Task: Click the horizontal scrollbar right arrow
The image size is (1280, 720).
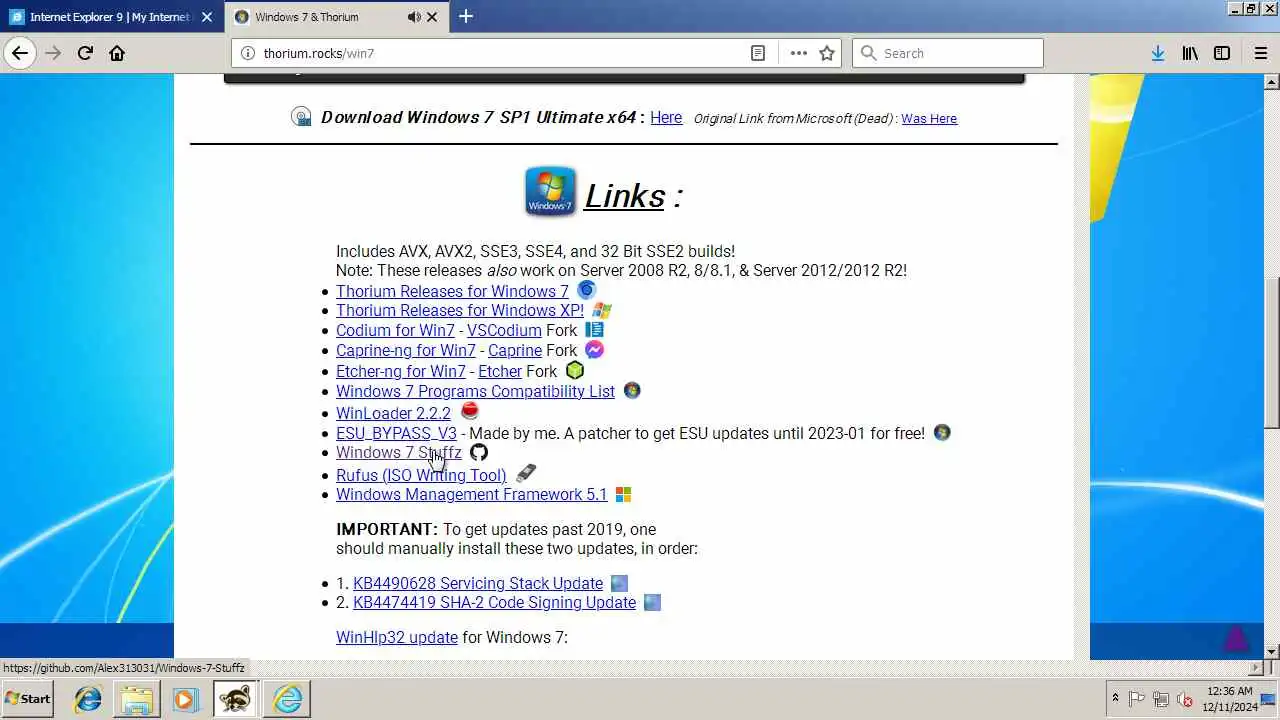Action: (x=1257, y=667)
